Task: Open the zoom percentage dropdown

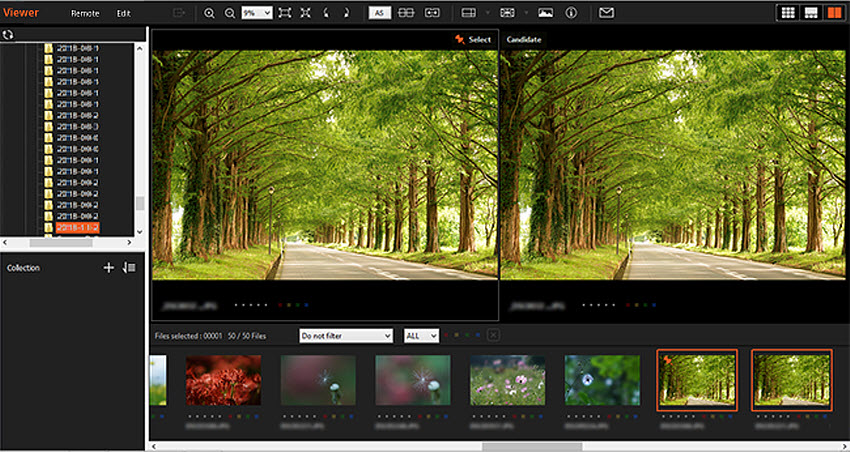Action: 257,14
